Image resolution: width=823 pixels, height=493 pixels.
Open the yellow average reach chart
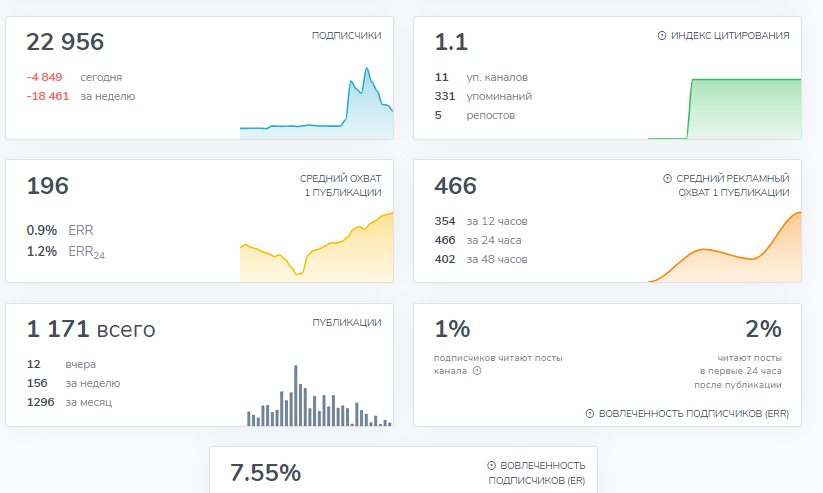(316, 247)
